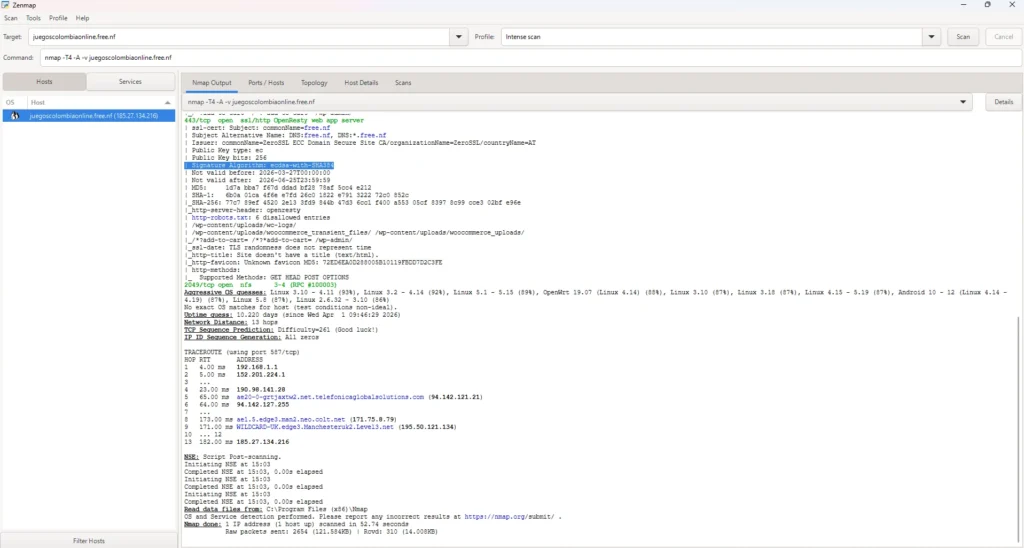Click the TRACEROUTE header line

(242, 352)
